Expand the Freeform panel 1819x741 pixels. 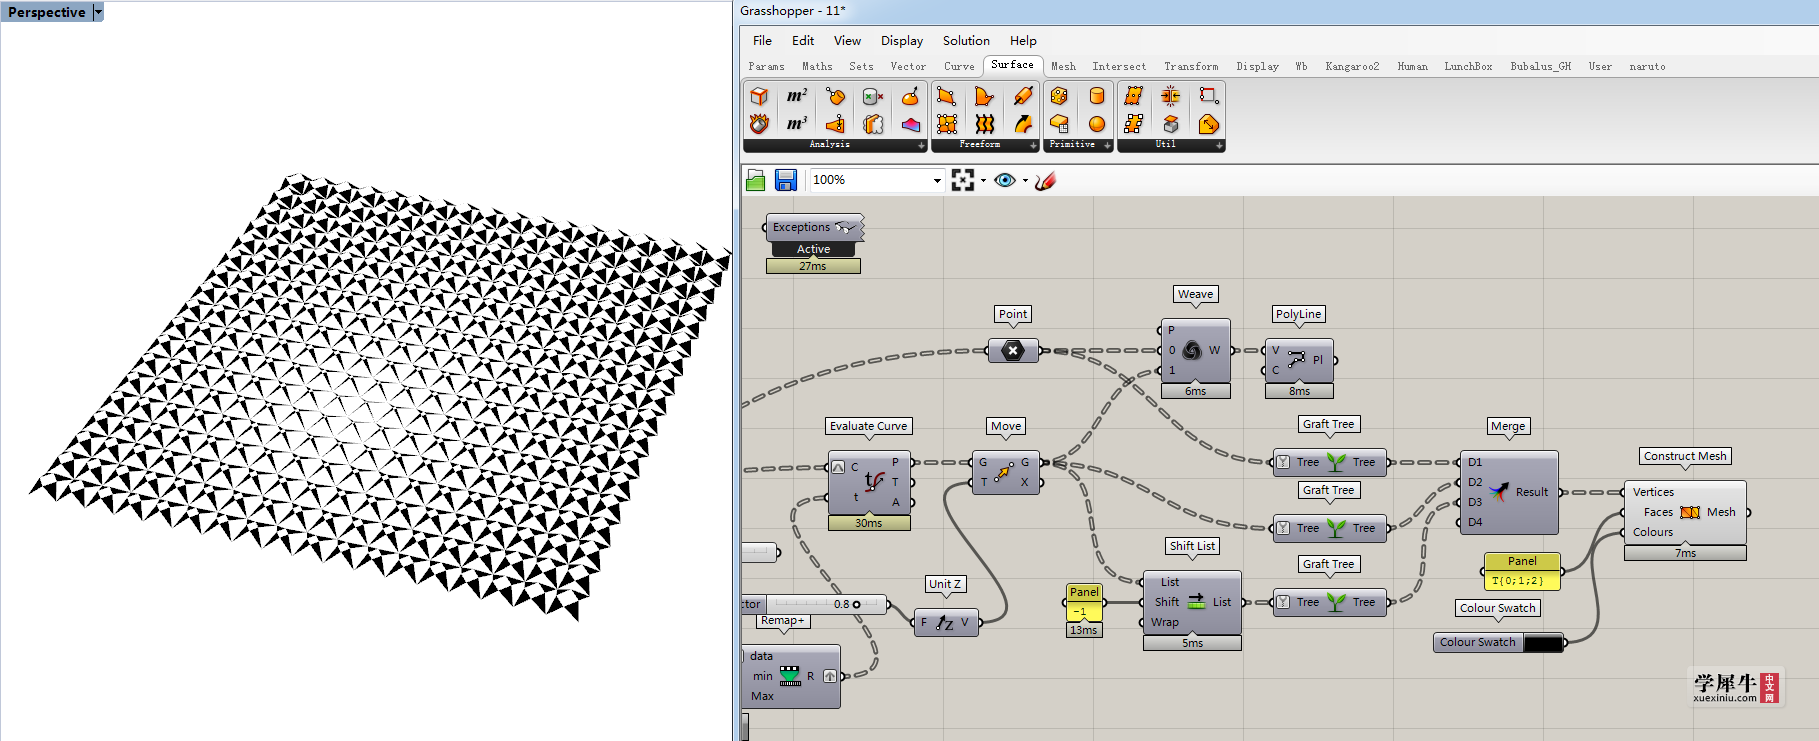1033,145
